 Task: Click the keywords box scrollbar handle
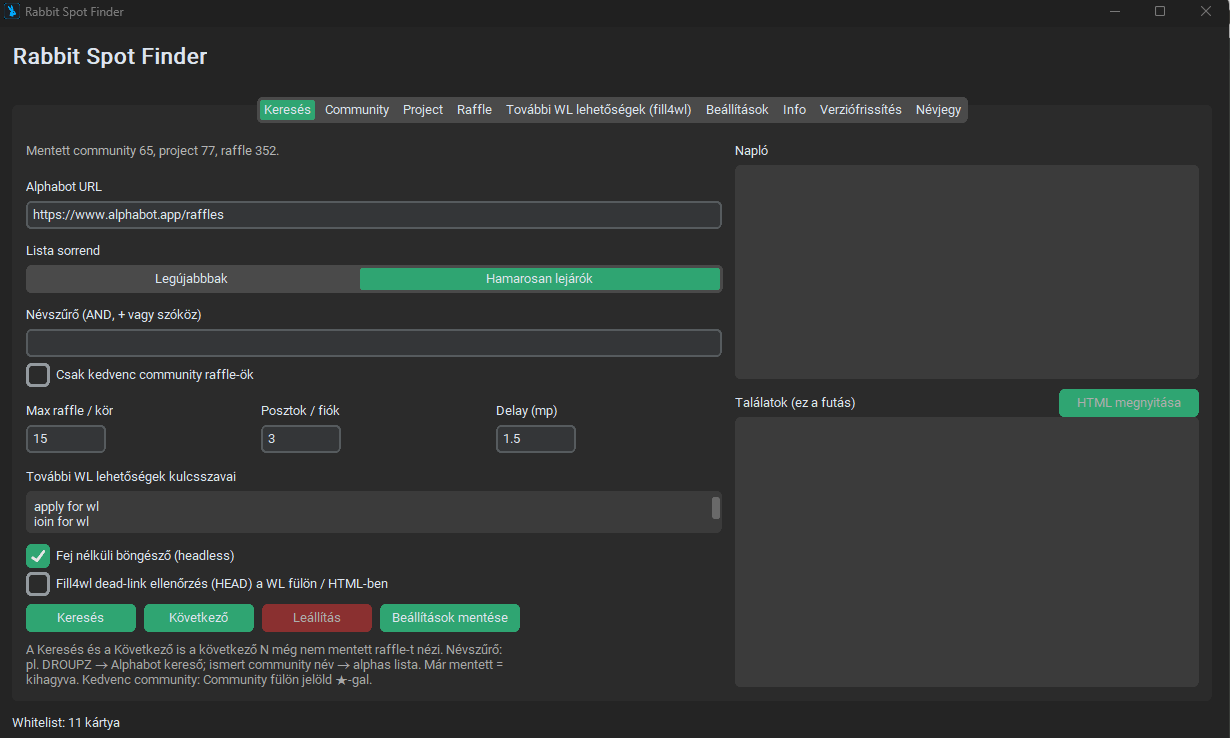pyautogui.click(x=716, y=508)
